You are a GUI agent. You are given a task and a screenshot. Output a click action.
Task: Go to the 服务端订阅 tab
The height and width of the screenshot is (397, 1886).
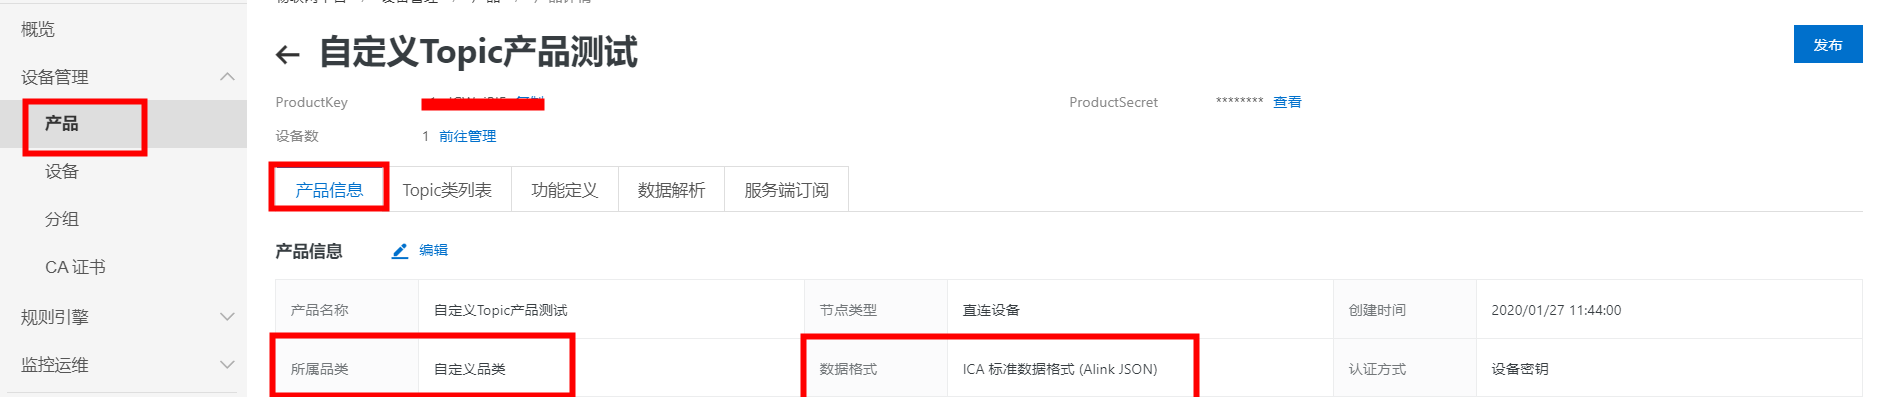[786, 190]
